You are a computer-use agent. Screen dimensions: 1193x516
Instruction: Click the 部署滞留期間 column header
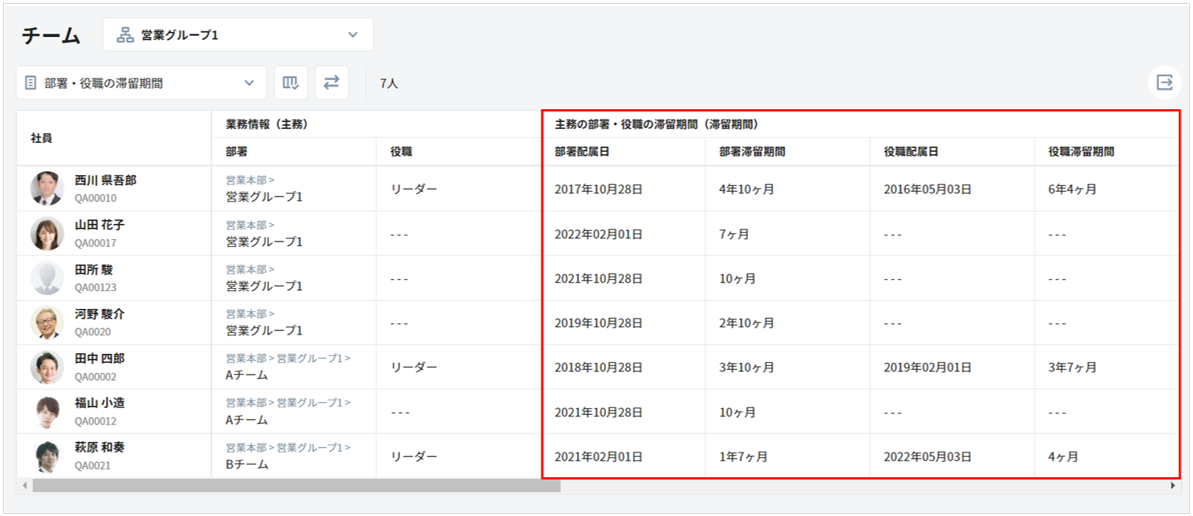coord(752,152)
